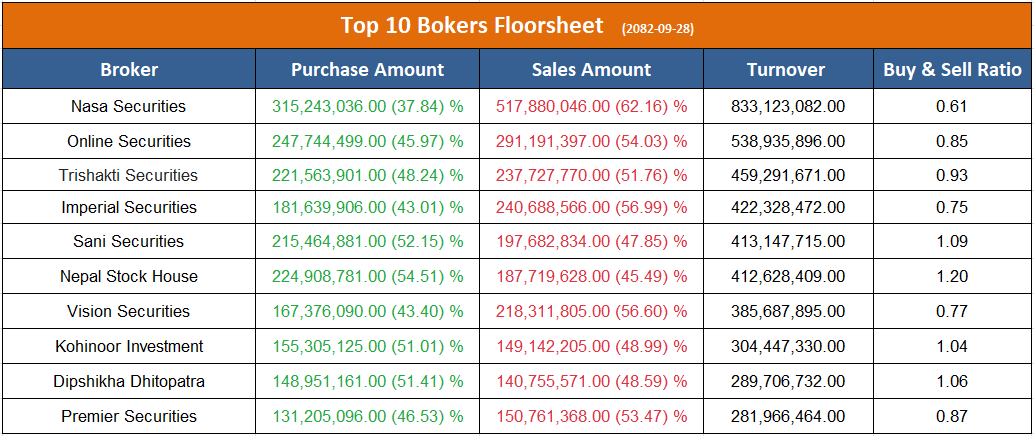Select the Online Securities broker name
Screen dimensions: 1034x436
coord(129,141)
